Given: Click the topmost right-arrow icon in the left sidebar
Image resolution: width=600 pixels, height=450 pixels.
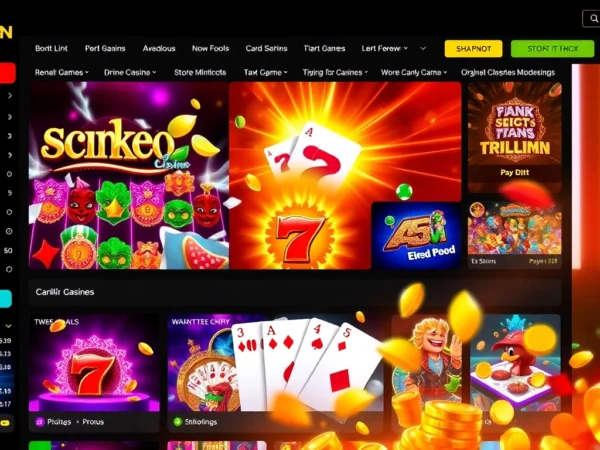Looking at the screenshot, I should 10,96.
